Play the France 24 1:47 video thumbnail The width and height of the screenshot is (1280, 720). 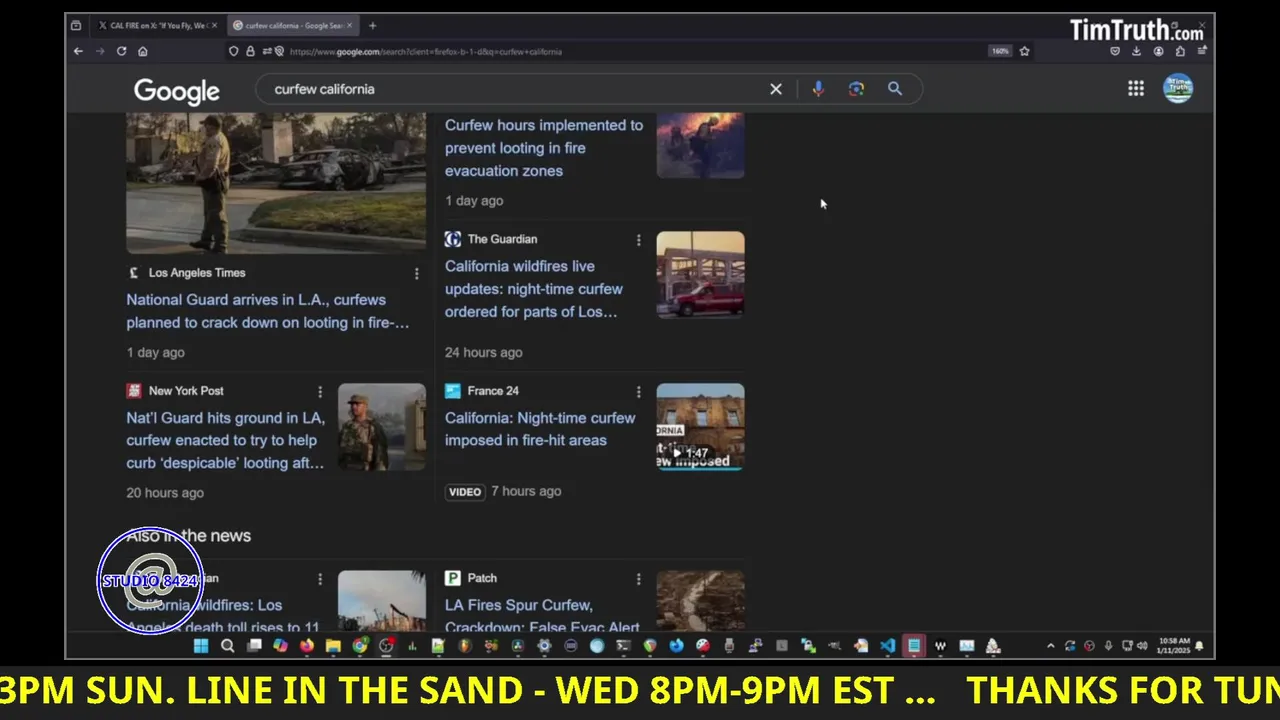tap(700, 427)
